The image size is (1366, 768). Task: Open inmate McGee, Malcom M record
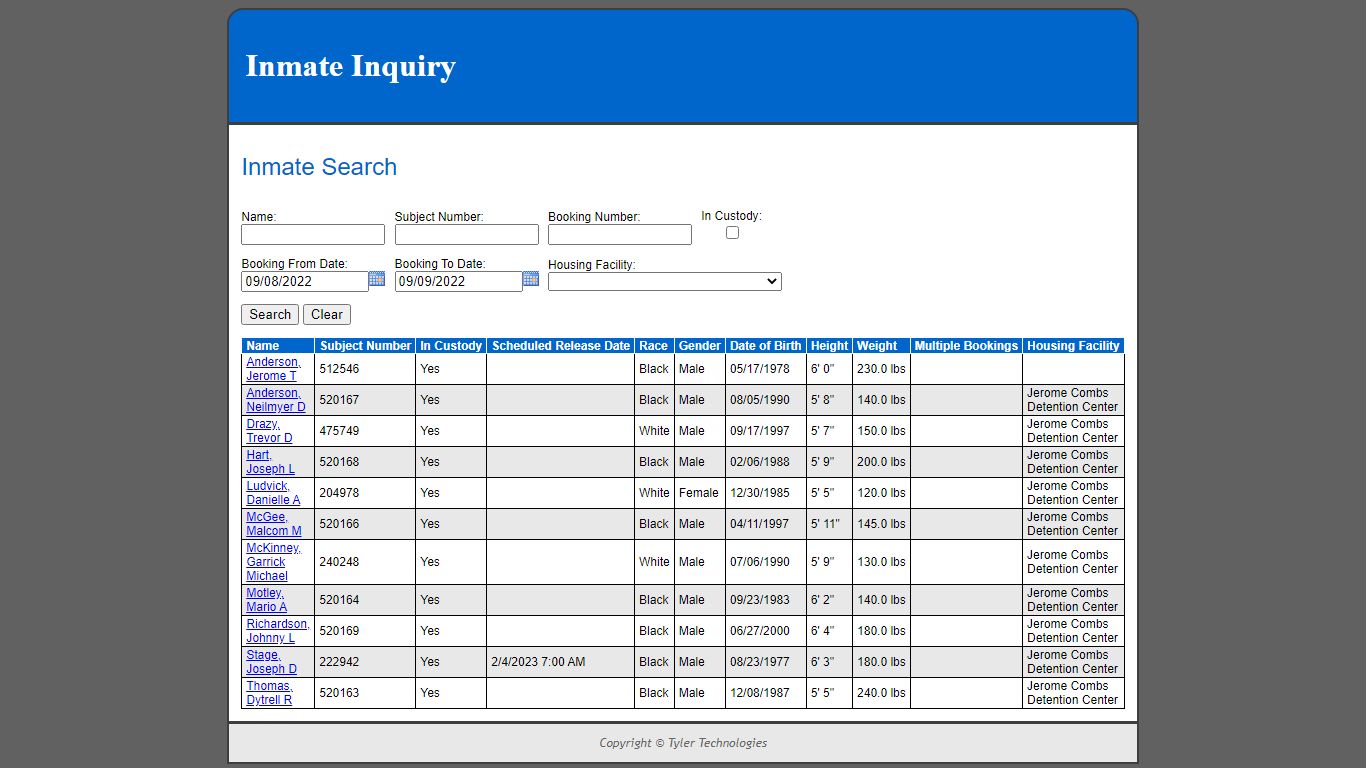click(x=274, y=524)
